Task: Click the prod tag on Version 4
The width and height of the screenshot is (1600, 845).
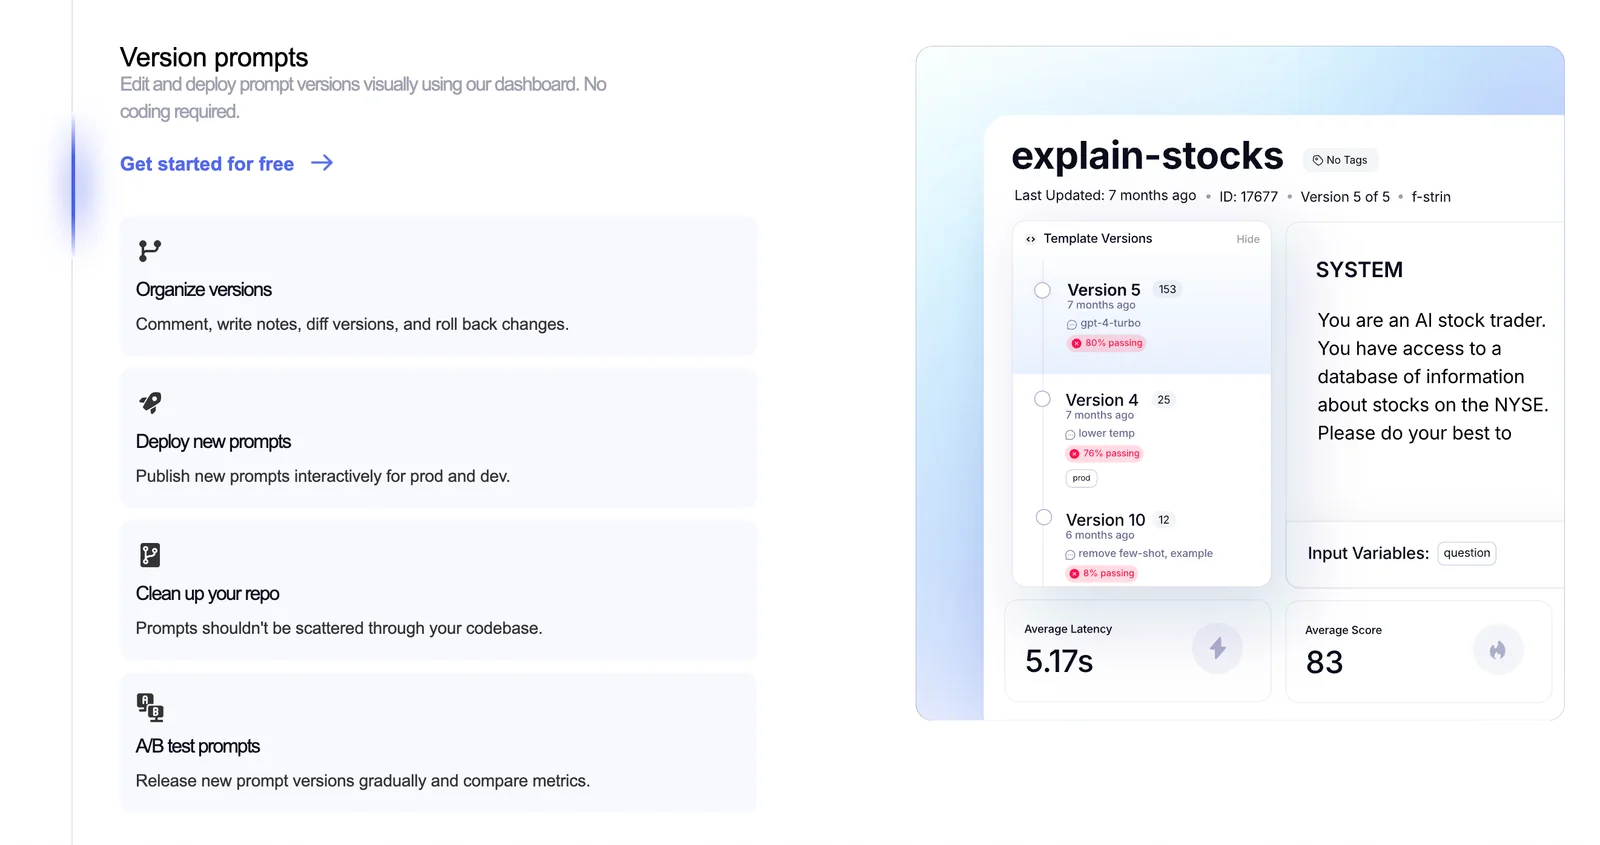Action: [x=1081, y=478]
